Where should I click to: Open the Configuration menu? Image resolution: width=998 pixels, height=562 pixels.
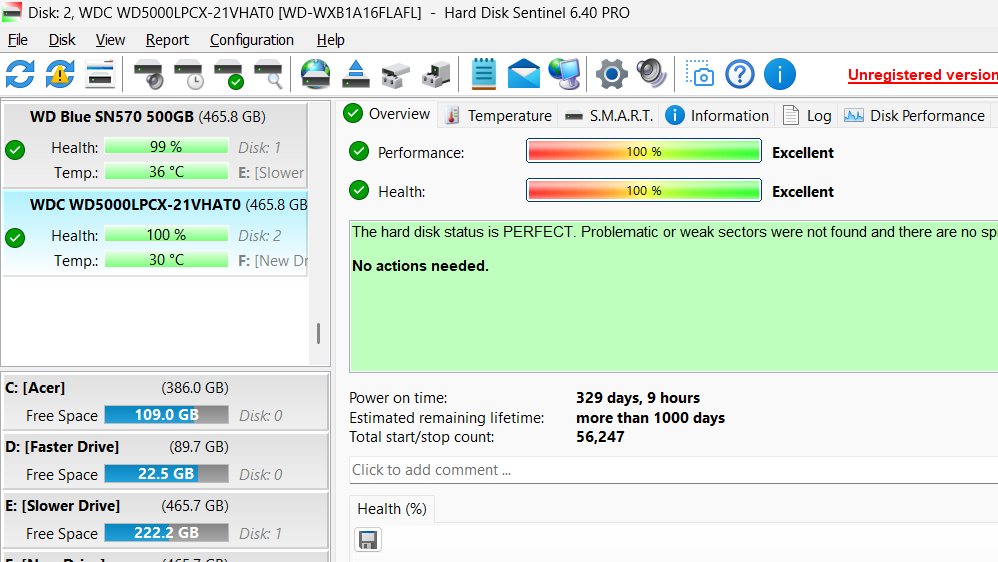[252, 40]
